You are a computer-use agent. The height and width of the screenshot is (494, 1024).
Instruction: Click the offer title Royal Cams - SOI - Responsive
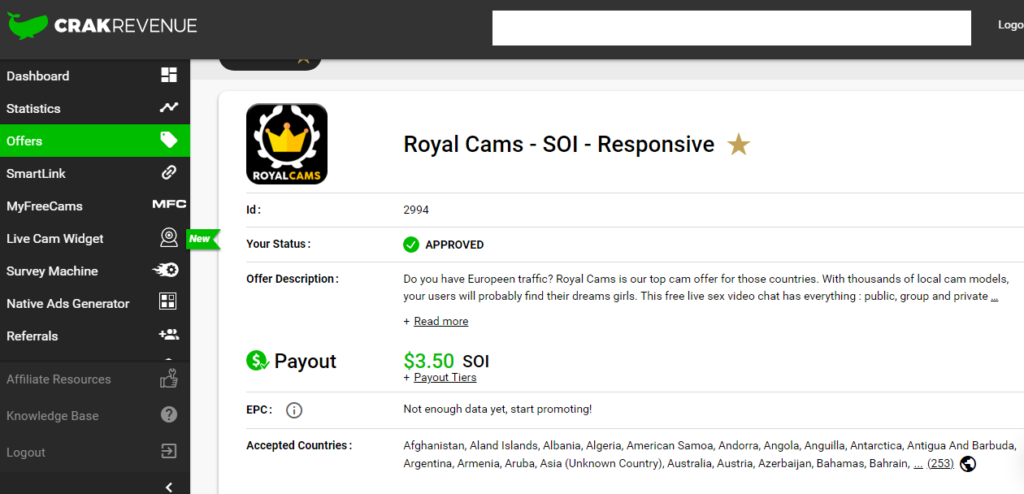[x=559, y=144]
